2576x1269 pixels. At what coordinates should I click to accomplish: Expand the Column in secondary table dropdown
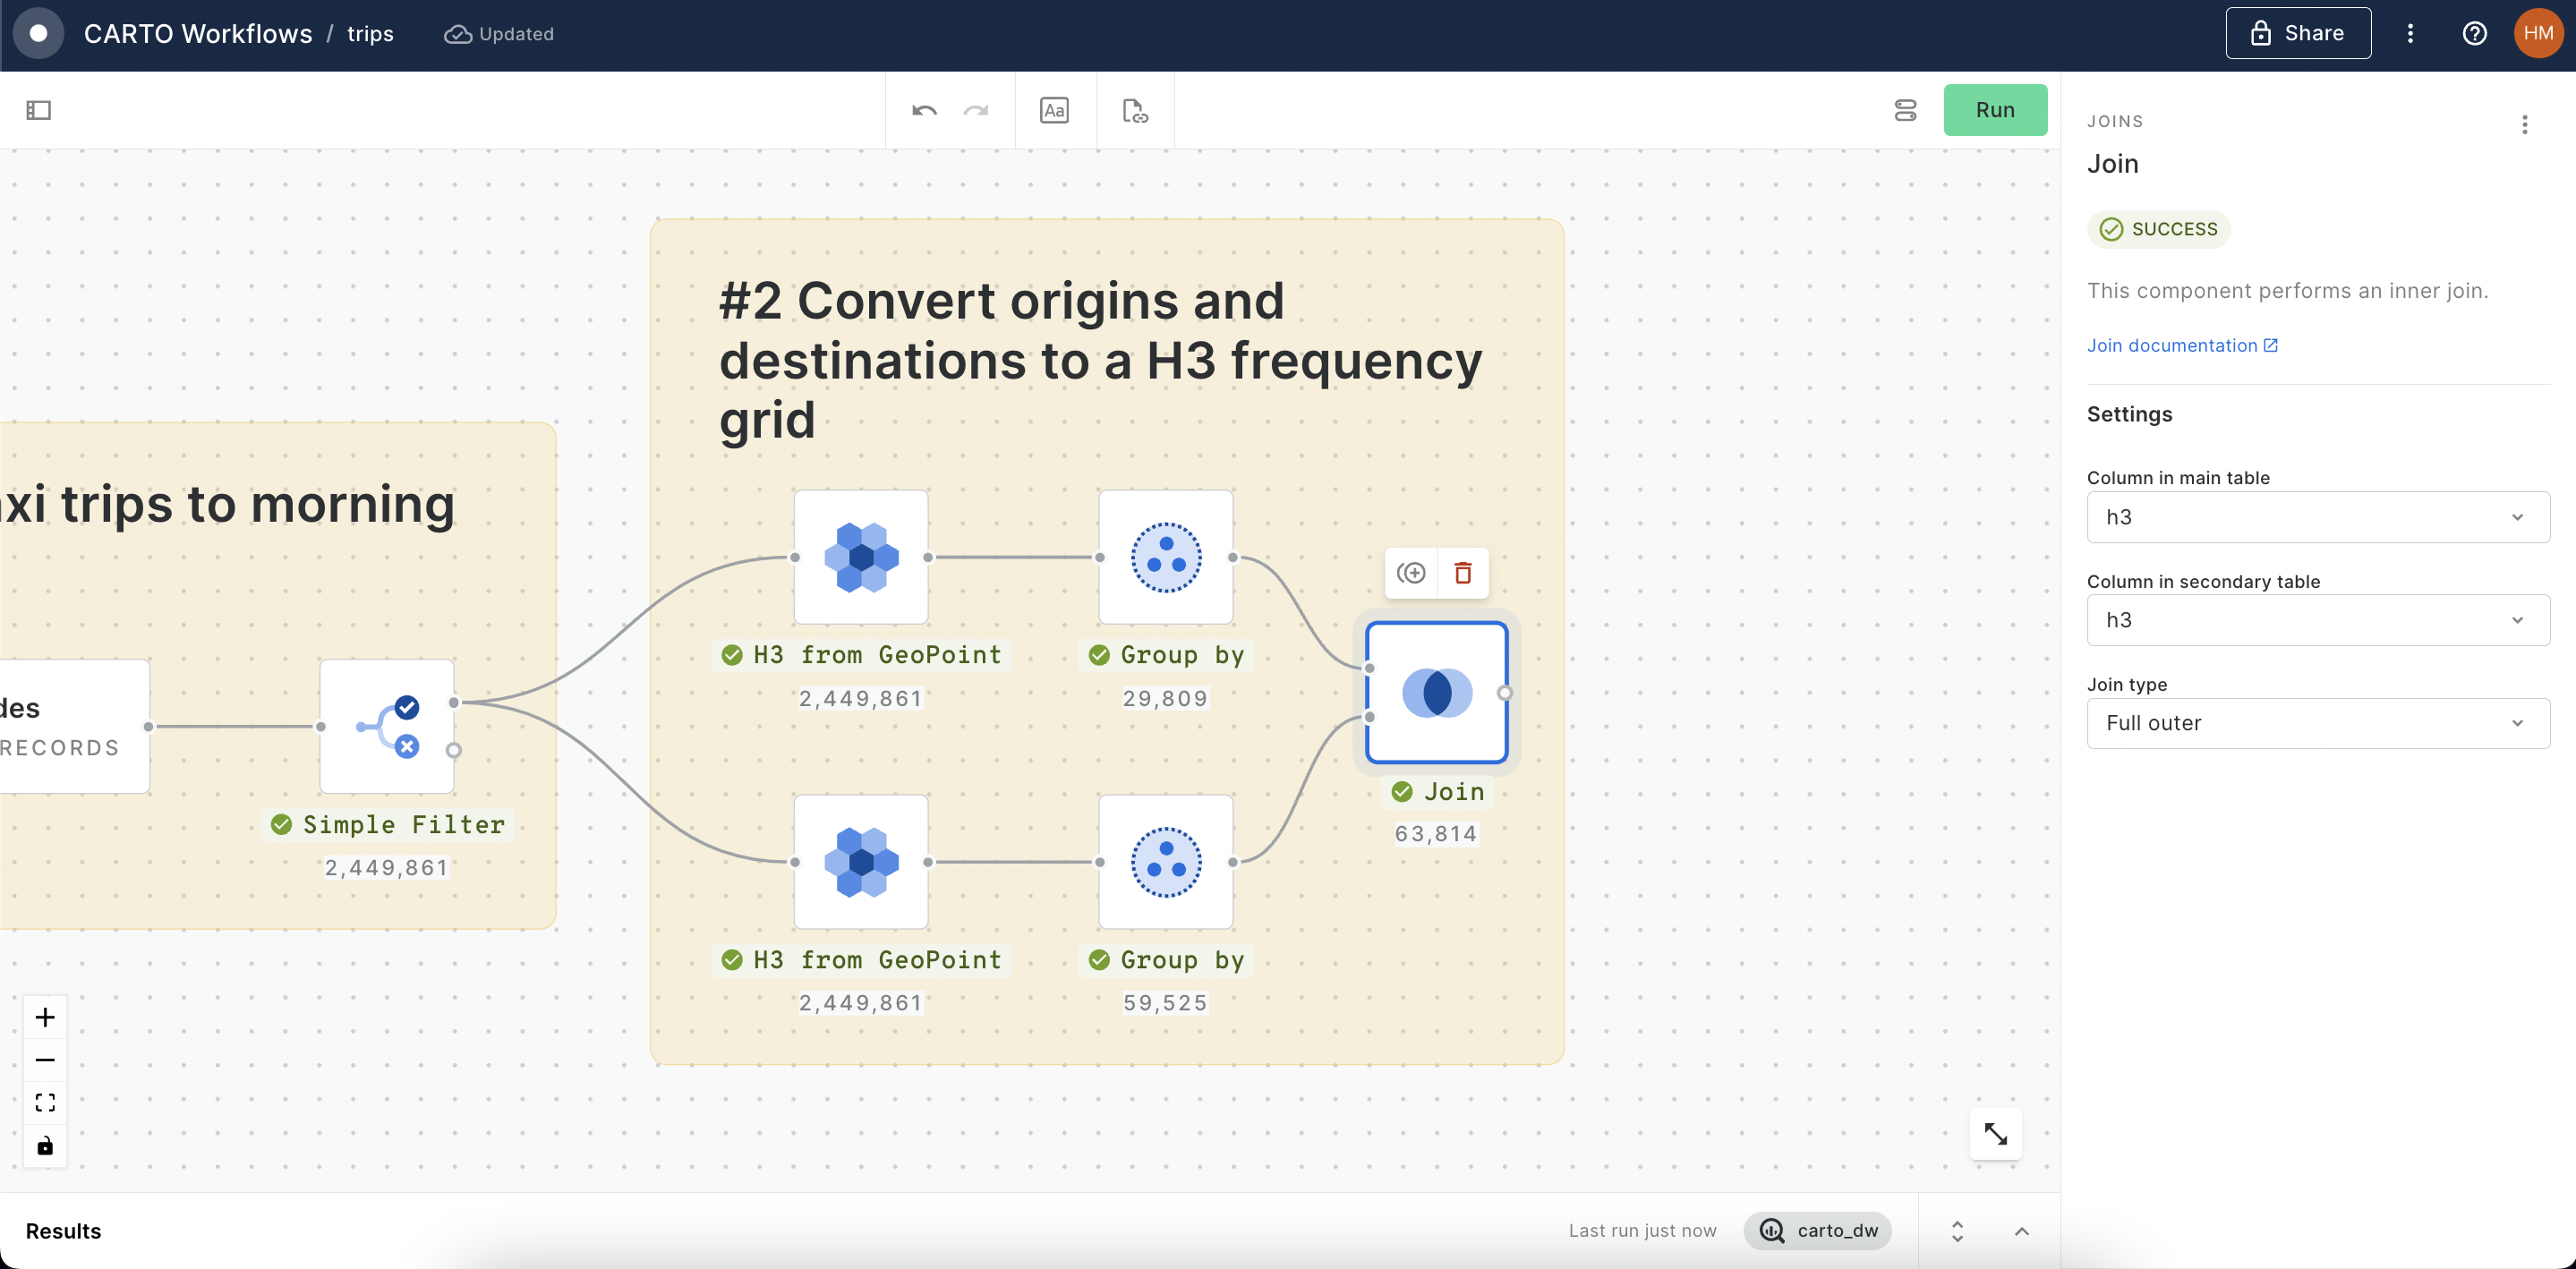click(x=2318, y=620)
